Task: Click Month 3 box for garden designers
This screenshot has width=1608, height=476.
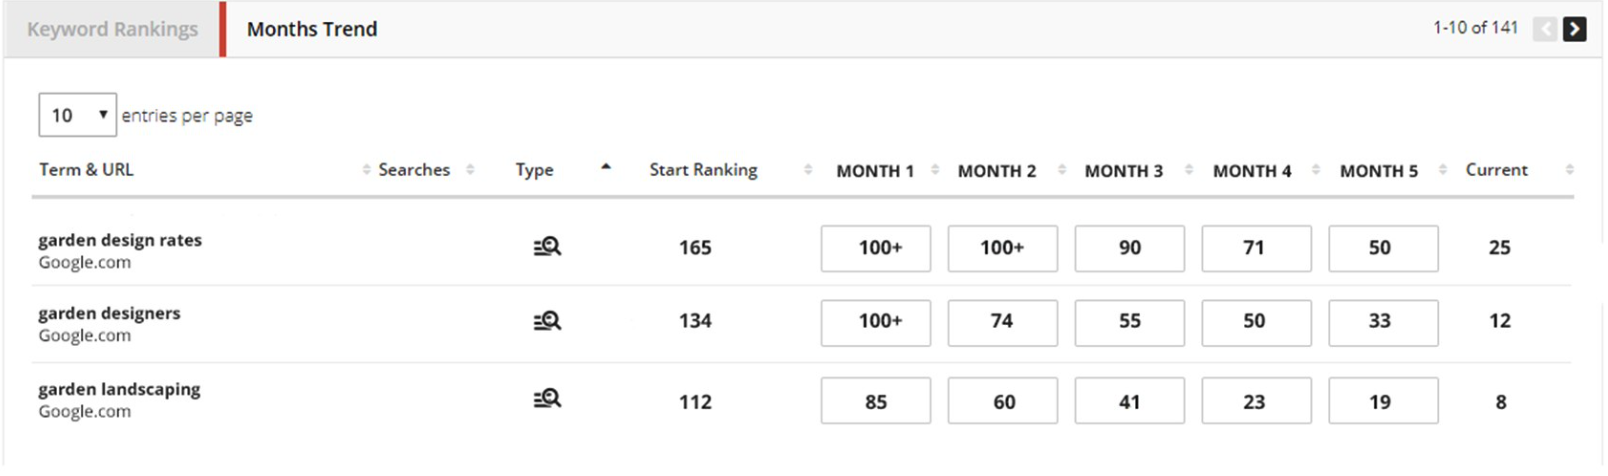Action: coord(1130,322)
